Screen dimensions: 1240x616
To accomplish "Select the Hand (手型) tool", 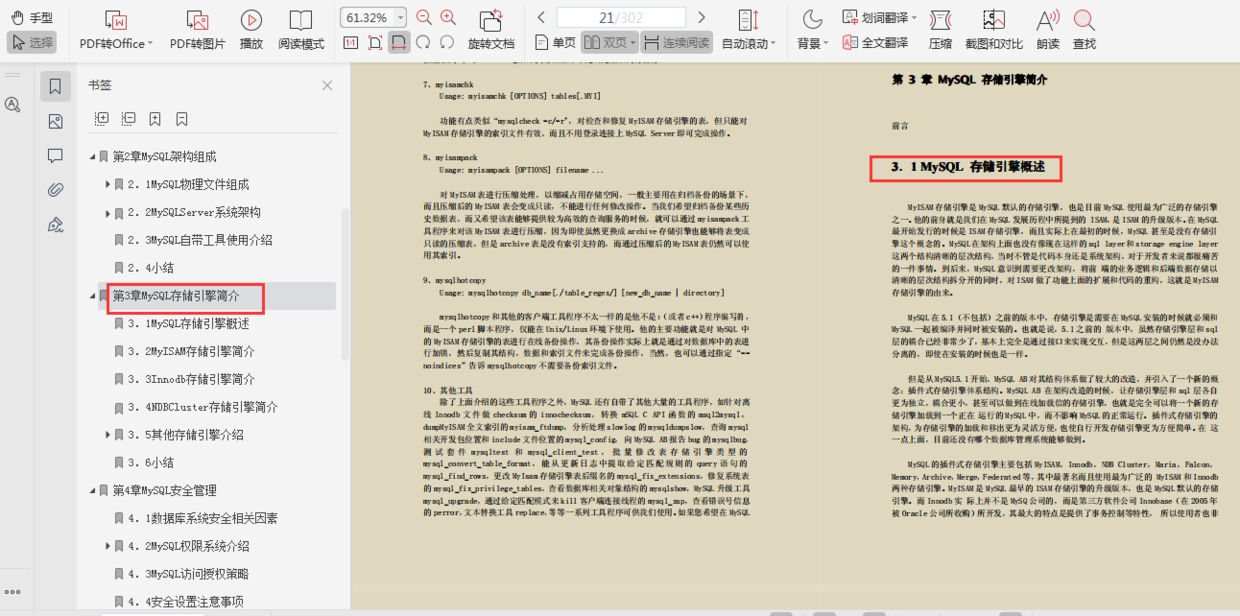I will (x=32, y=17).
